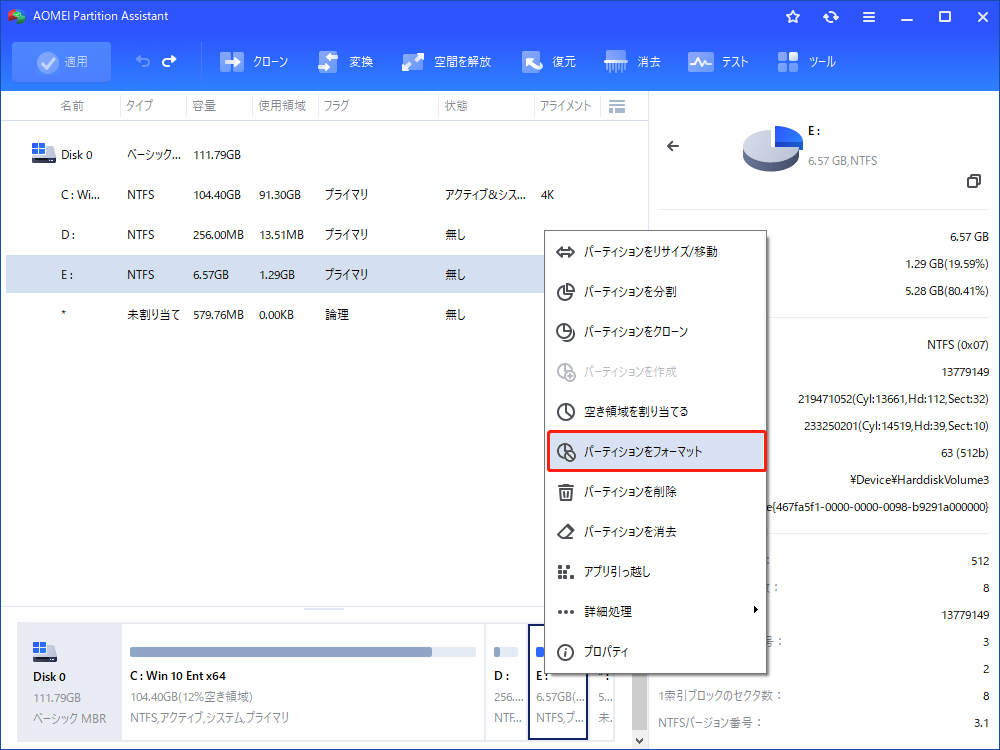Click the 104.40GB capacity cell
This screenshot has height=750, width=1000.
pyautogui.click(x=217, y=195)
